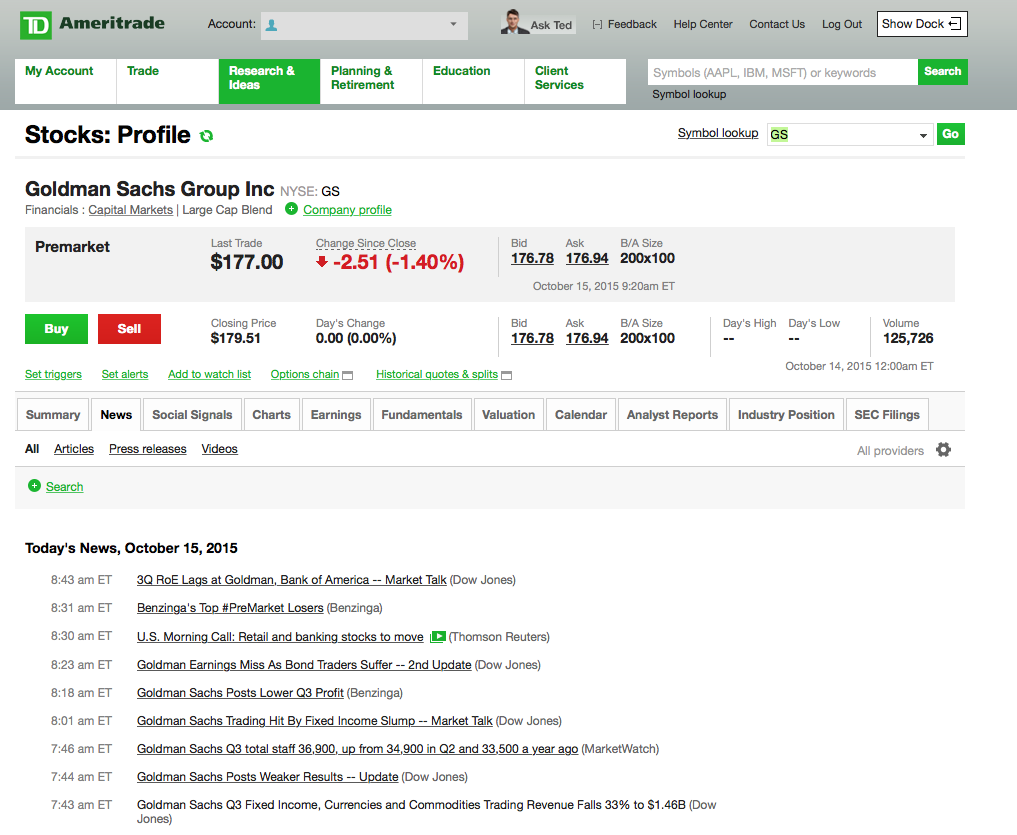The height and width of the screenshot is (835, 1017).
Task: Open Goldman Sachs Q3 total staff article
Action: click(357, 749)
